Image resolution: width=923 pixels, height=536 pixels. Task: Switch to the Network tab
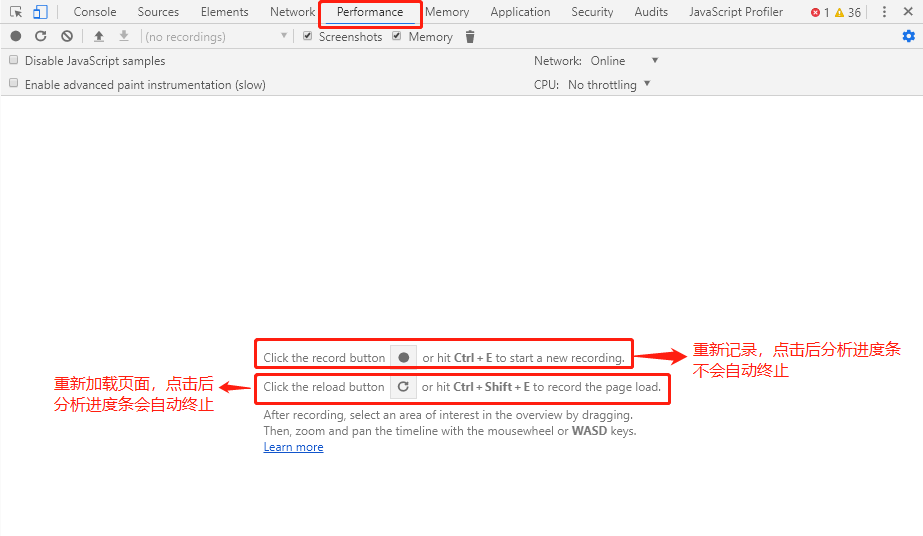pyautogui.click(x=293, y=12)
